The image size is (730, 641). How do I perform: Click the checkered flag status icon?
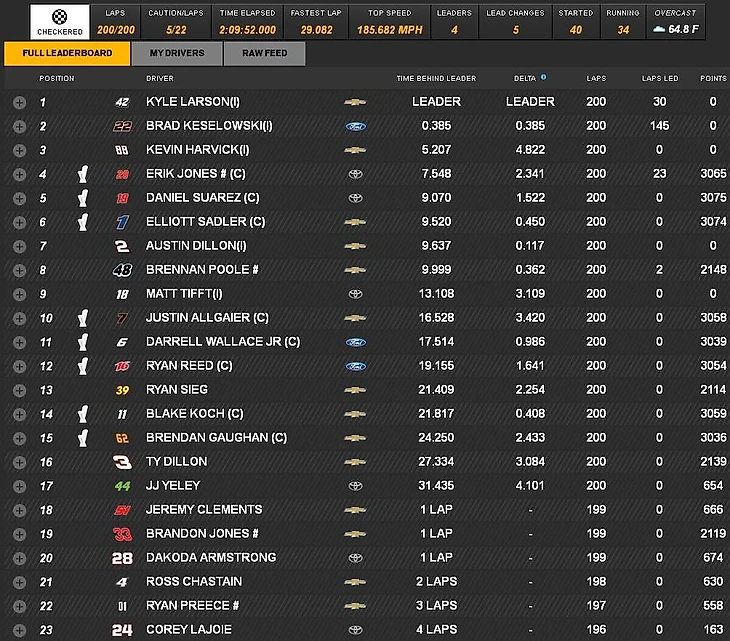pos(58,17)
